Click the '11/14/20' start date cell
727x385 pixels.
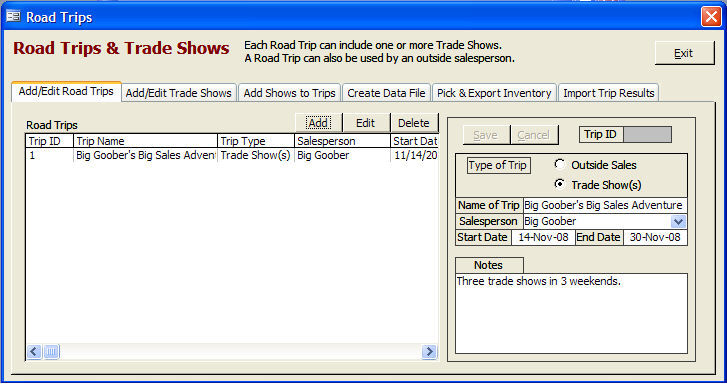415,155
